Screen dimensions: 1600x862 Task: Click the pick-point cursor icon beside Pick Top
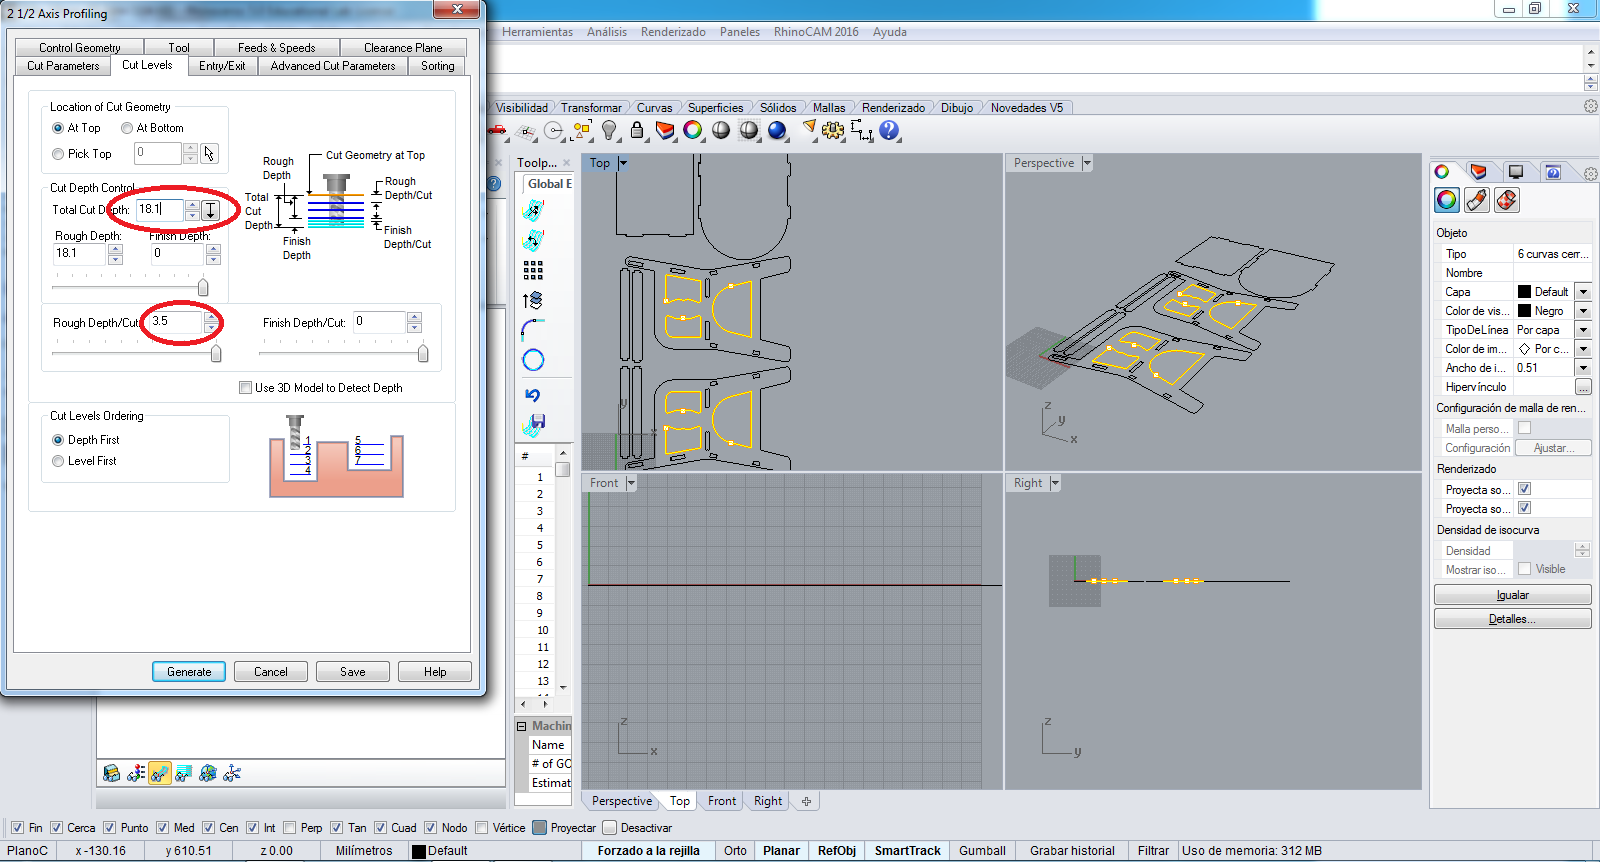click(x=209, y=153)
